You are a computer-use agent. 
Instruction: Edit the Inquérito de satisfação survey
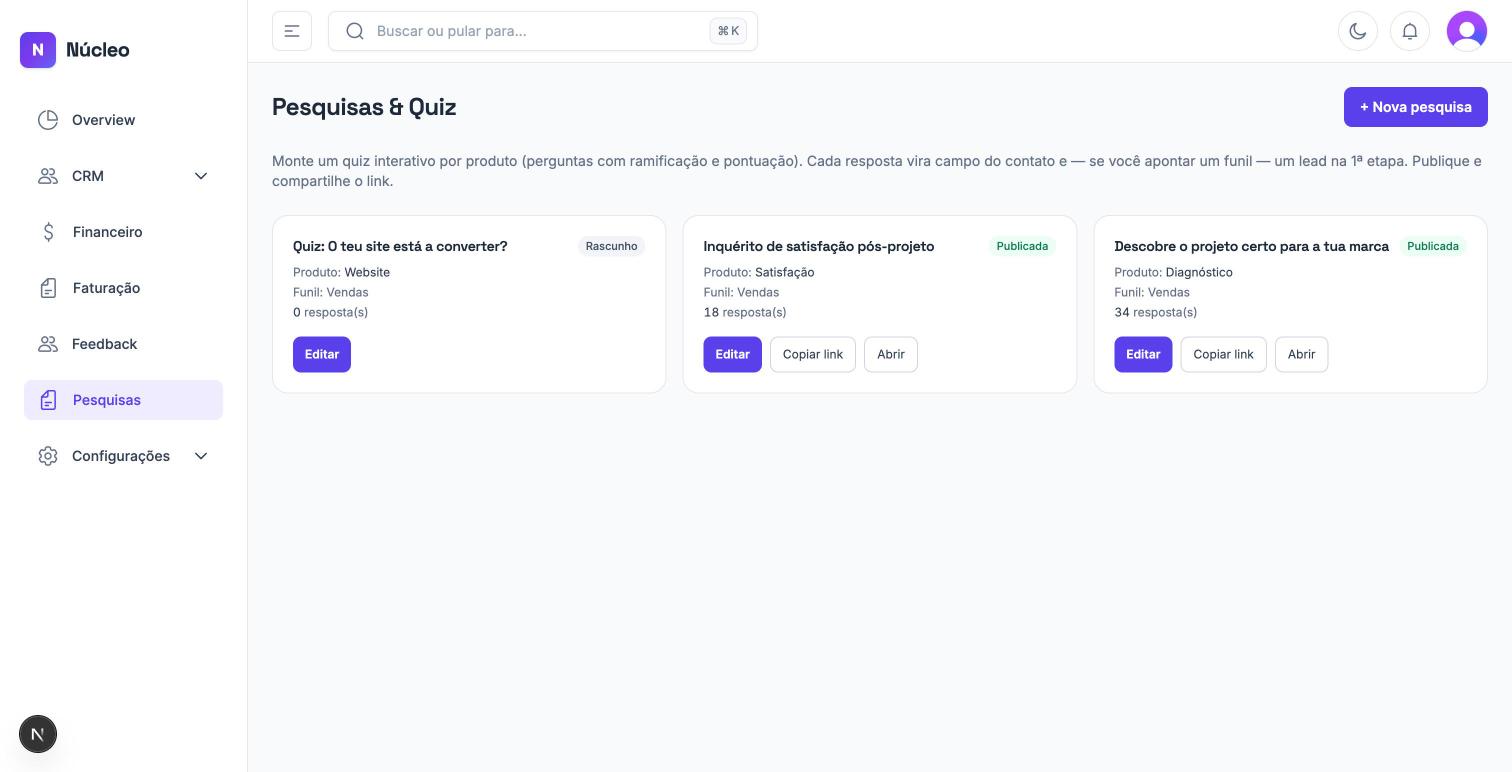coord(732,354)
